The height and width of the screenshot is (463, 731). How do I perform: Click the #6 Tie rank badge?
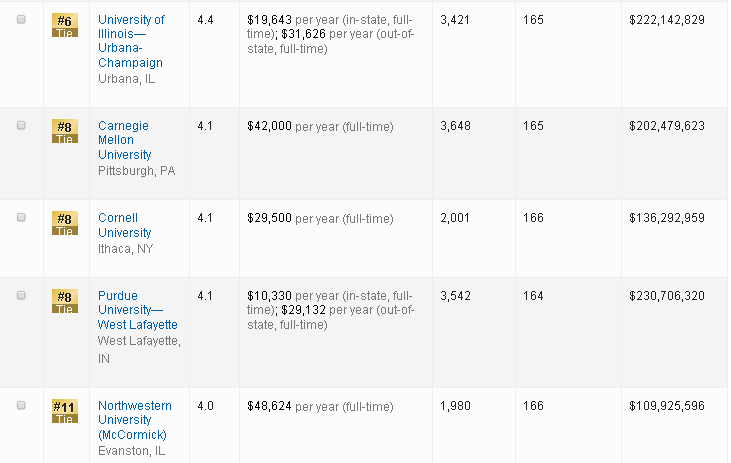(64, 25)
